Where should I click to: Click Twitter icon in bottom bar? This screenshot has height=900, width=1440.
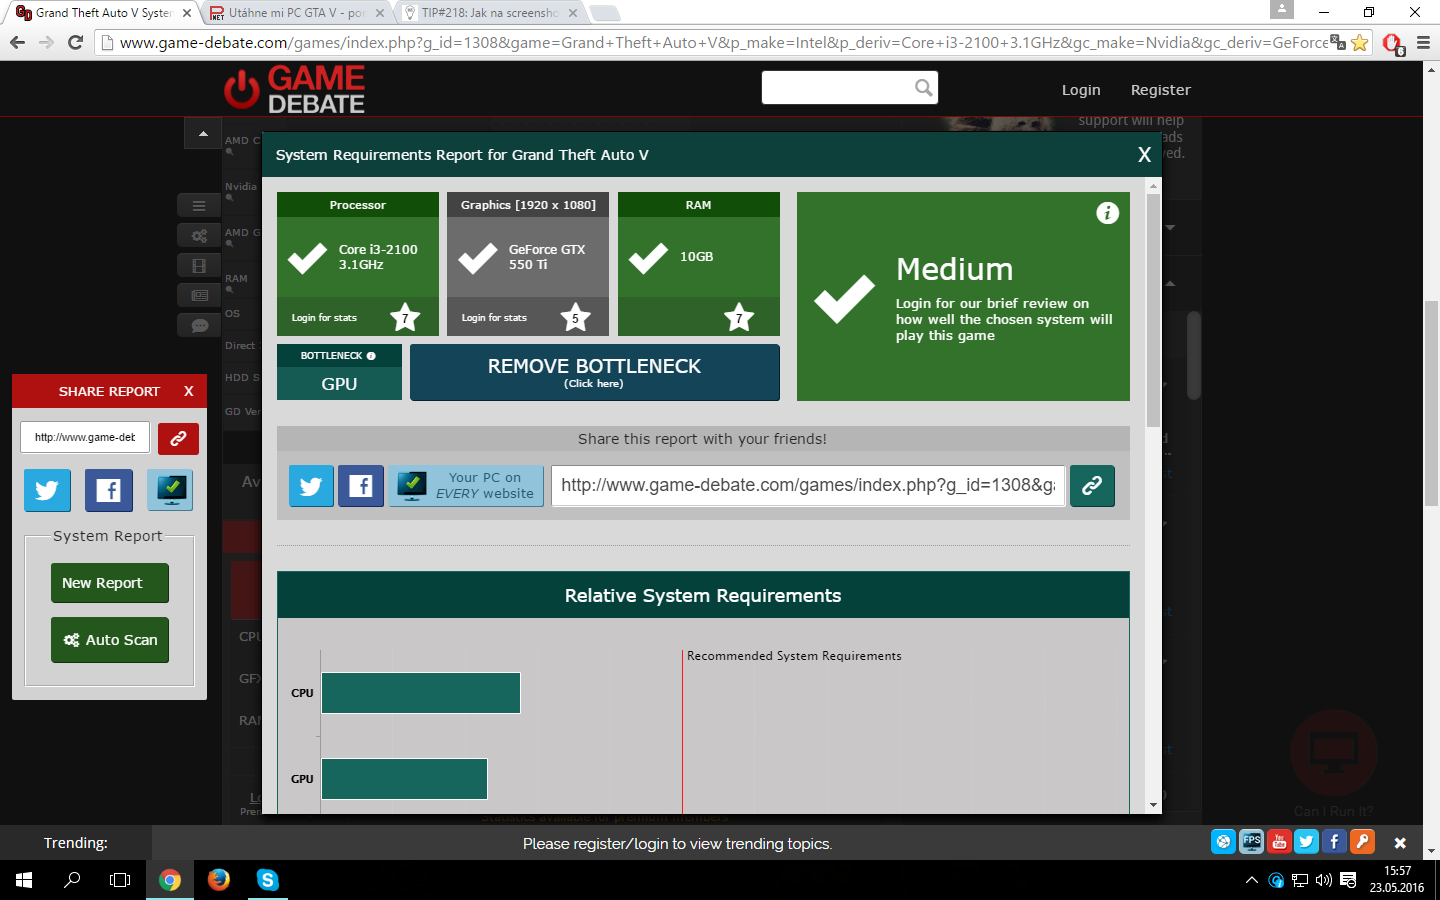point(1306,842)
